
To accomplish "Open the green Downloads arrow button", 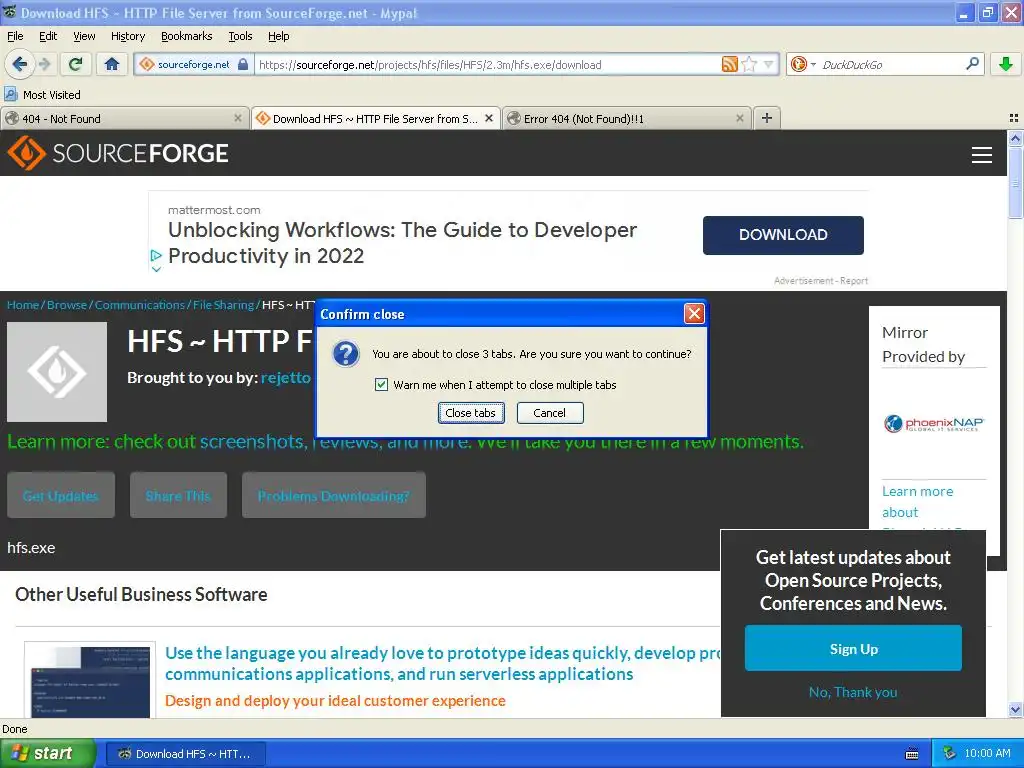I will 1006,64.
